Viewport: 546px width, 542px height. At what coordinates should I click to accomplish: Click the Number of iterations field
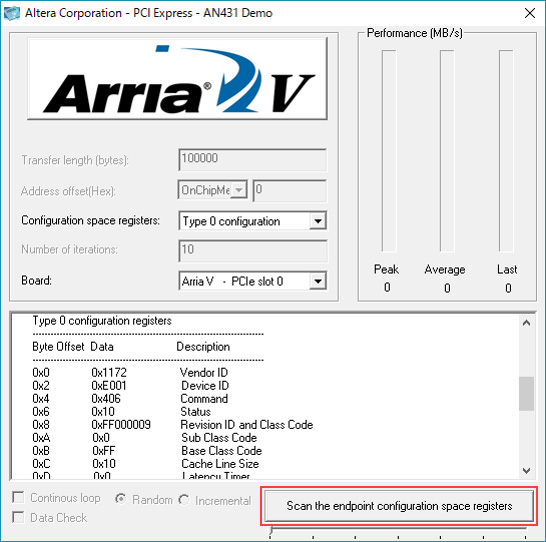pos(252,250)
